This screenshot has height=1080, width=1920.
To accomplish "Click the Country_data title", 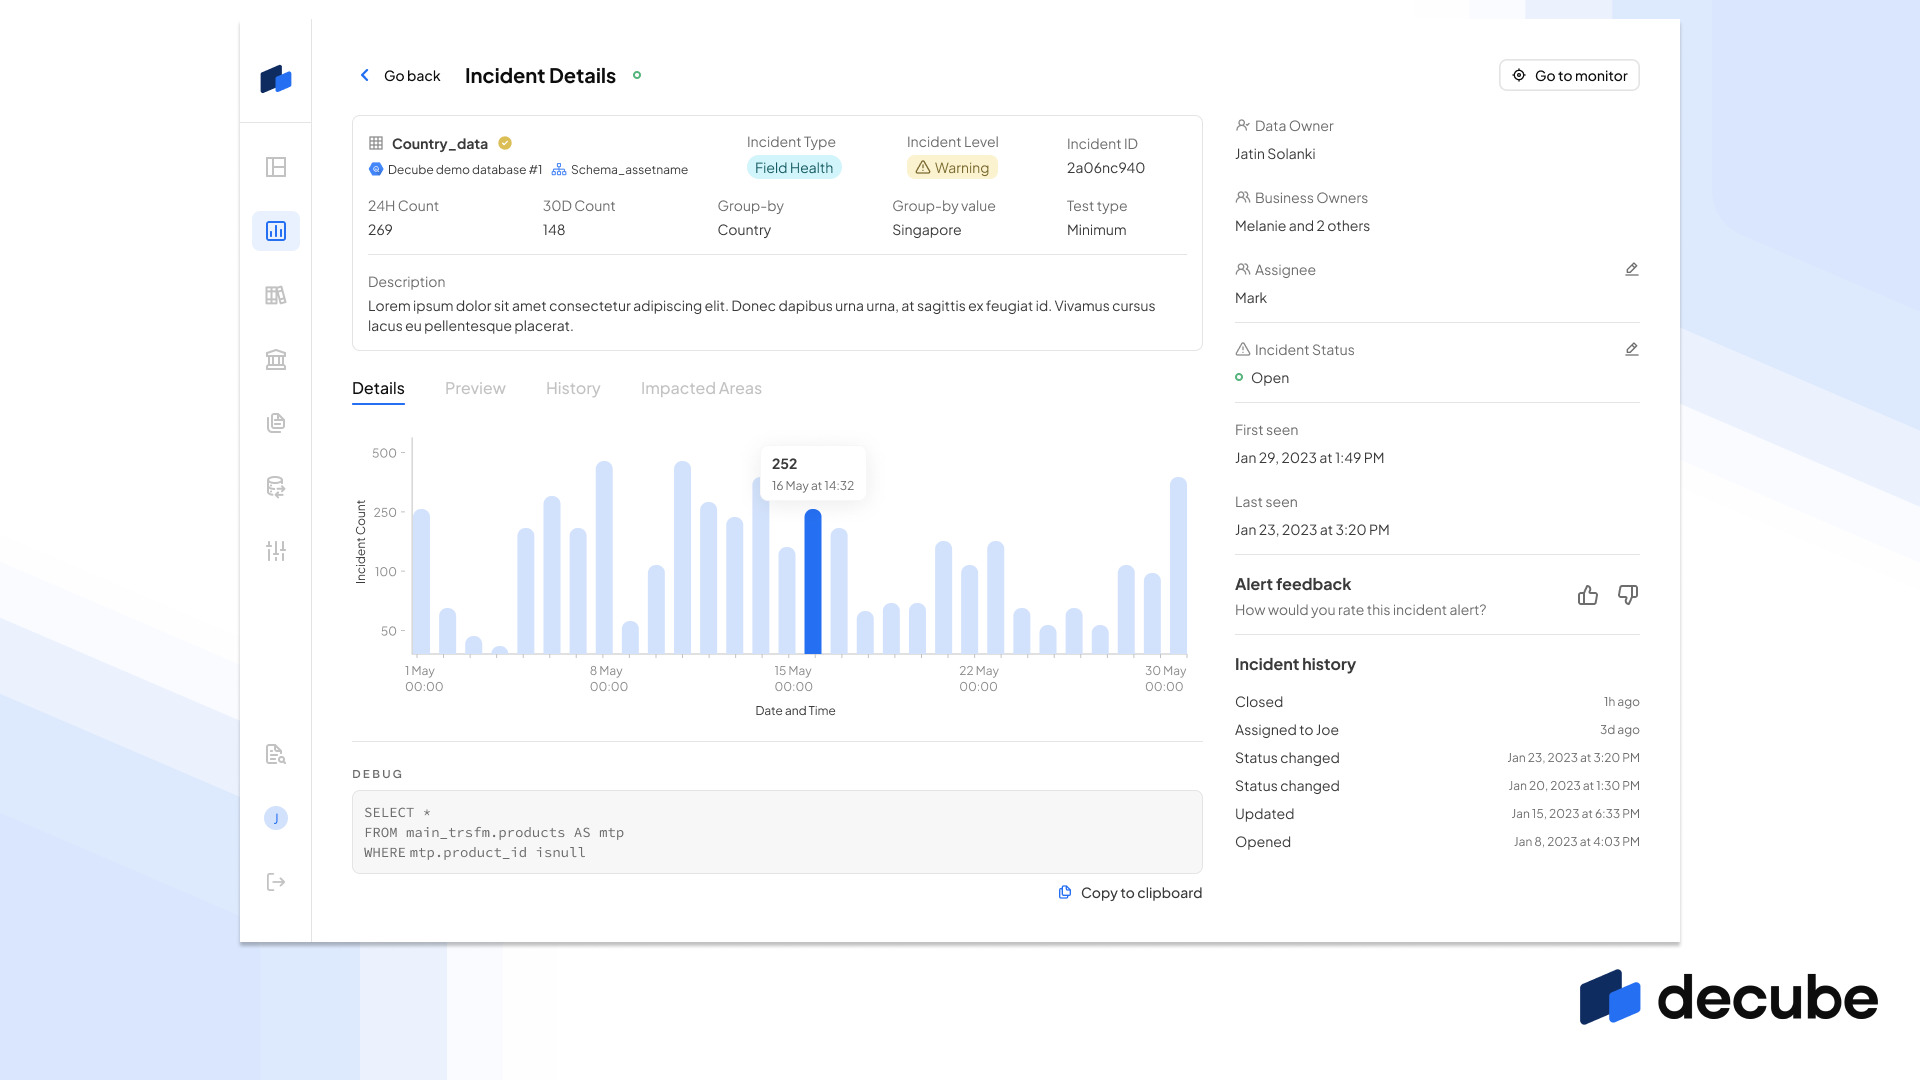I will click(440, 143).
